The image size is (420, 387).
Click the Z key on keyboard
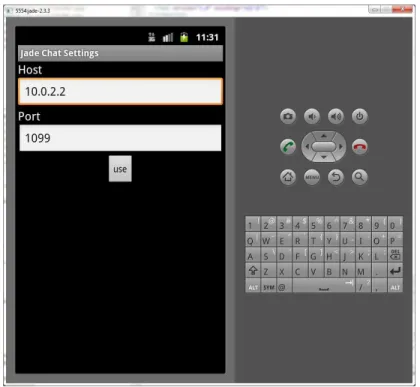[x=268, y=270]
